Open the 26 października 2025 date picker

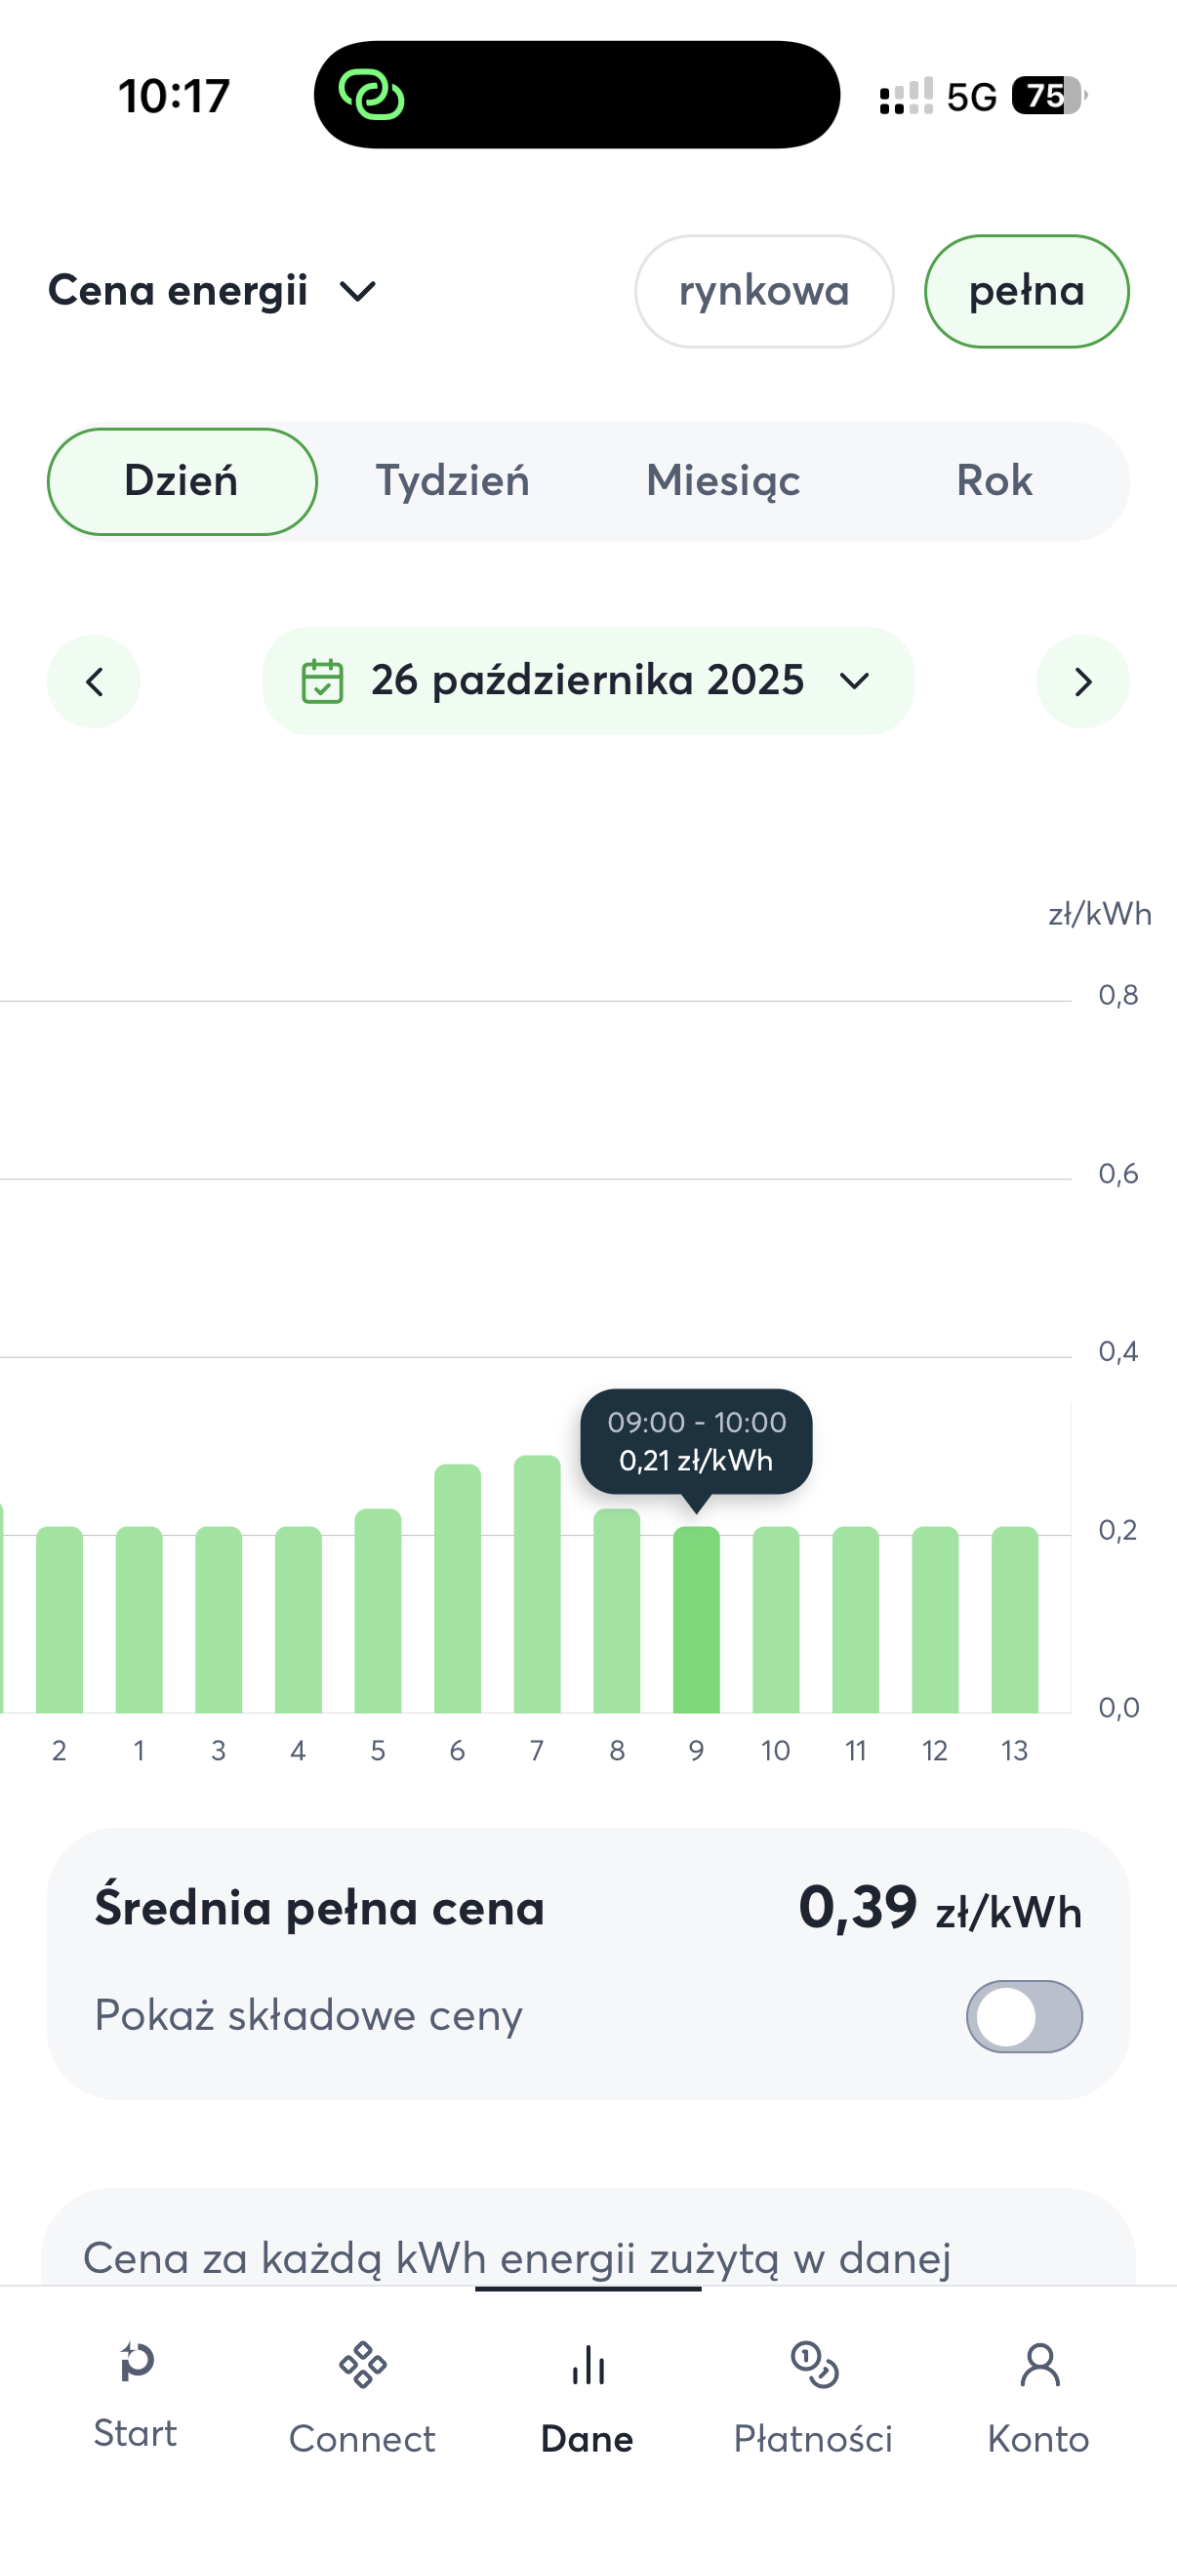click(588, 681)
